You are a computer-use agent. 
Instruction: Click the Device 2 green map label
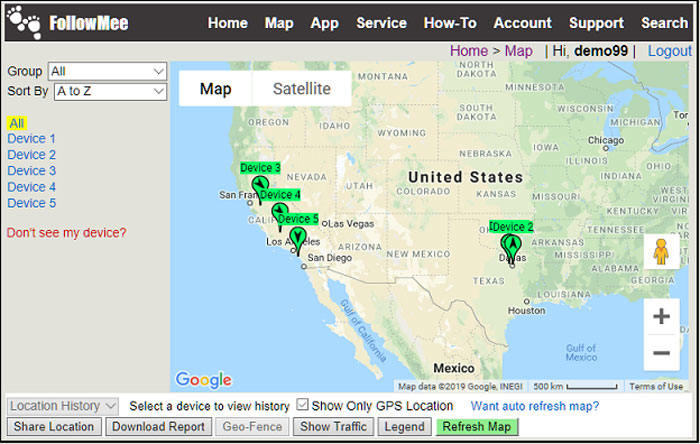pyautogui.click(x=511, y=227)
